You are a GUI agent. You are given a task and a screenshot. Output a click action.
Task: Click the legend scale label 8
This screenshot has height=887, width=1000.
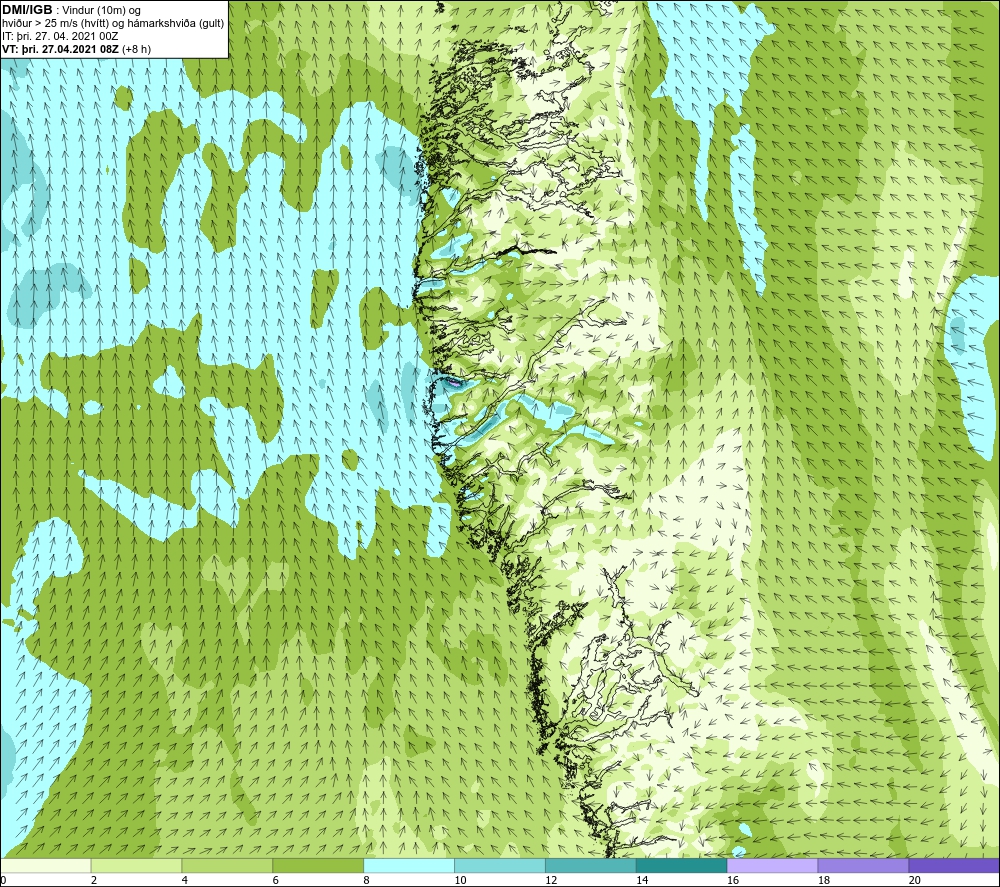[366, 880]
